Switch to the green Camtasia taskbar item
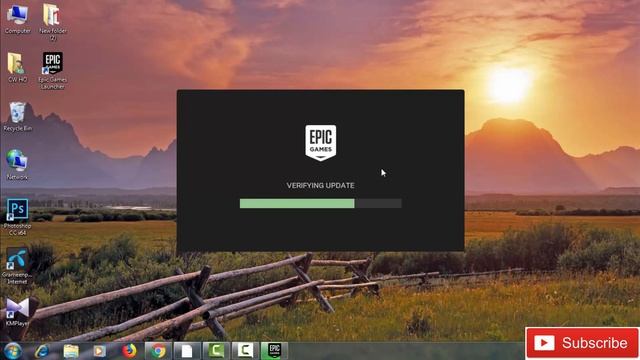Image resolution: width=640 pixels, height=360 pixels. coord(216,351)
